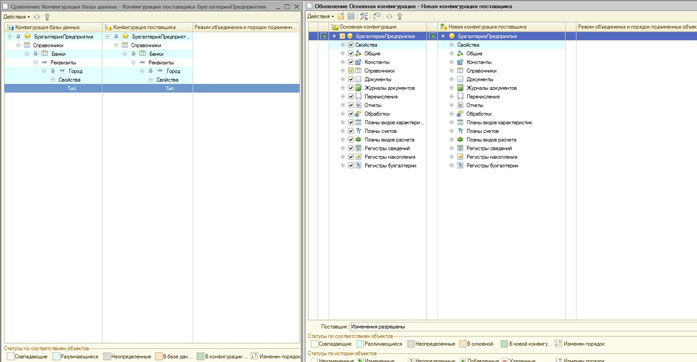
Task: Collapse Справочники node in Конфигурация базы данных
Action: (x=18, y=45)
